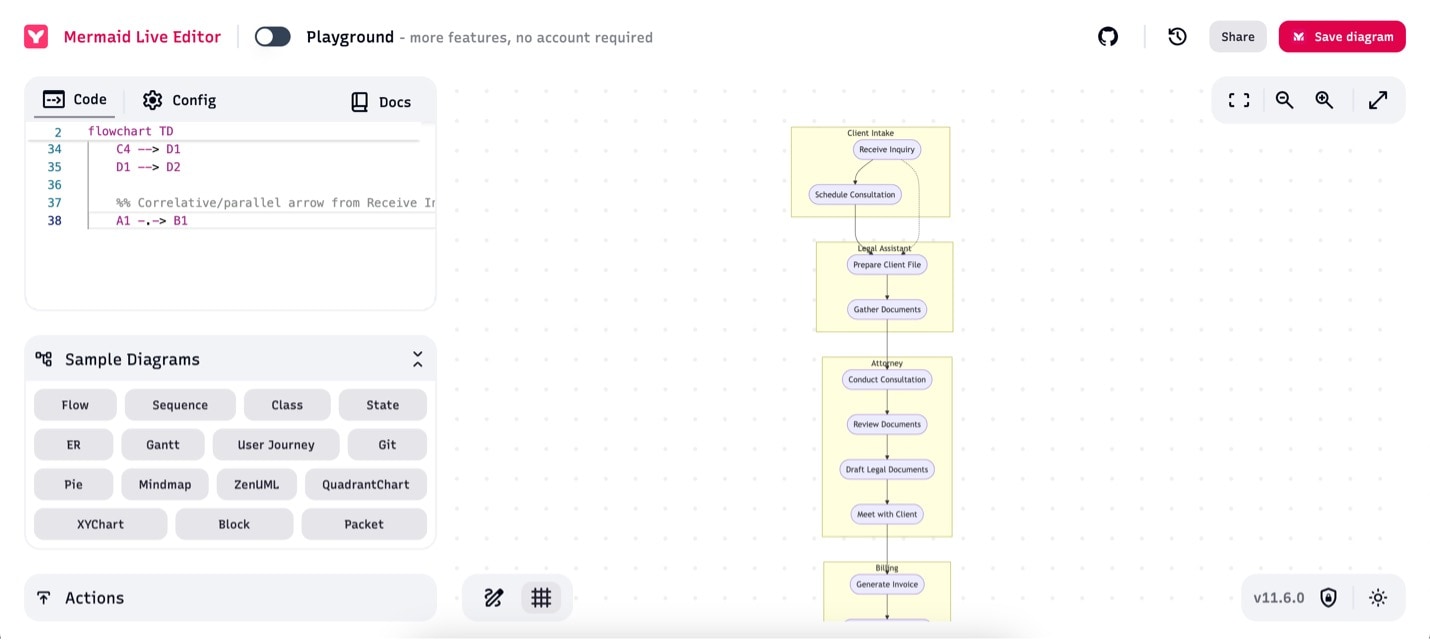Load the Block sample diagram
1430x641 pixels.
234,524
